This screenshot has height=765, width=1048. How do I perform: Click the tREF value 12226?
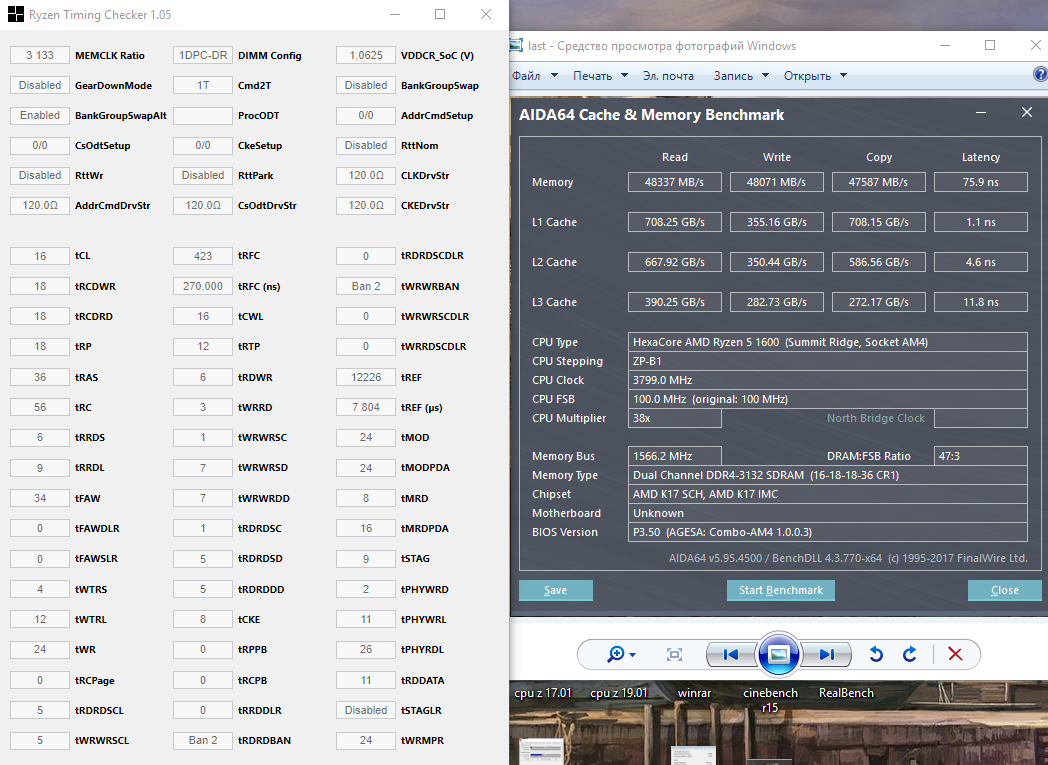click(366, 377)
